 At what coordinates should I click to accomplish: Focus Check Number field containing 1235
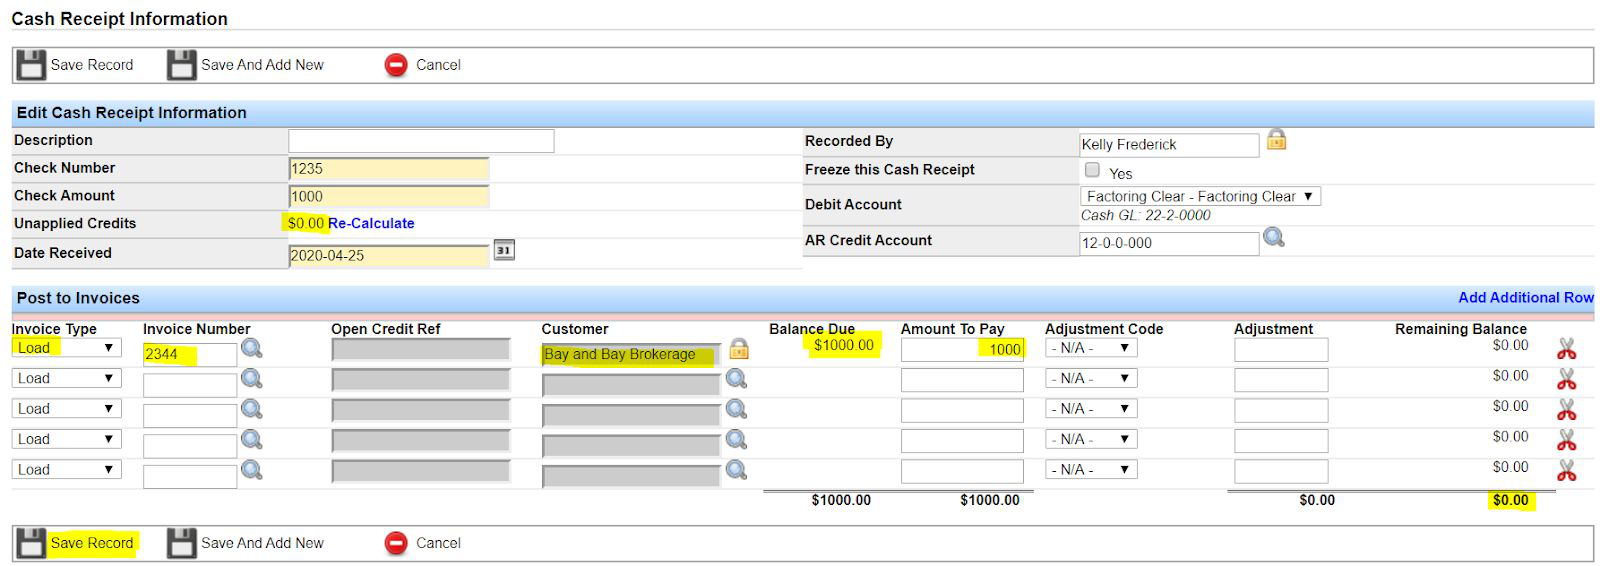point(389,168)
